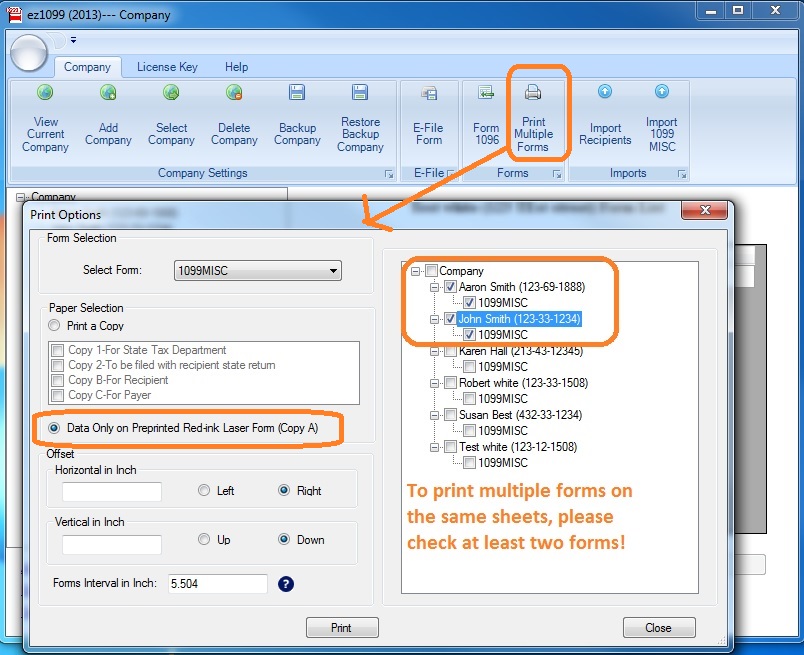804x655 pixels.
Task: Open E-File group dialog launcher
Action: pos(451,174)
